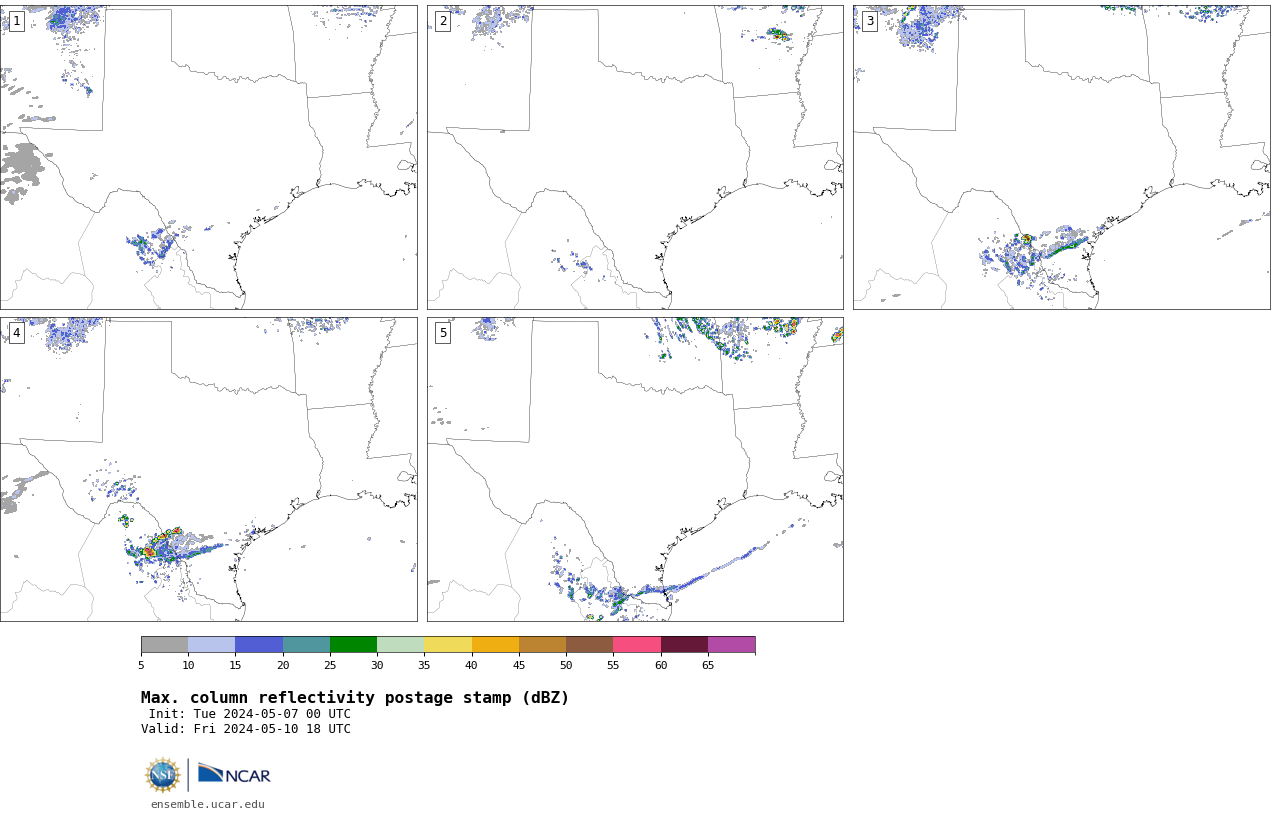Click the NSF logo icon
The height and width of the screenshot is (815, 1280).
click(x=162, y=775)
